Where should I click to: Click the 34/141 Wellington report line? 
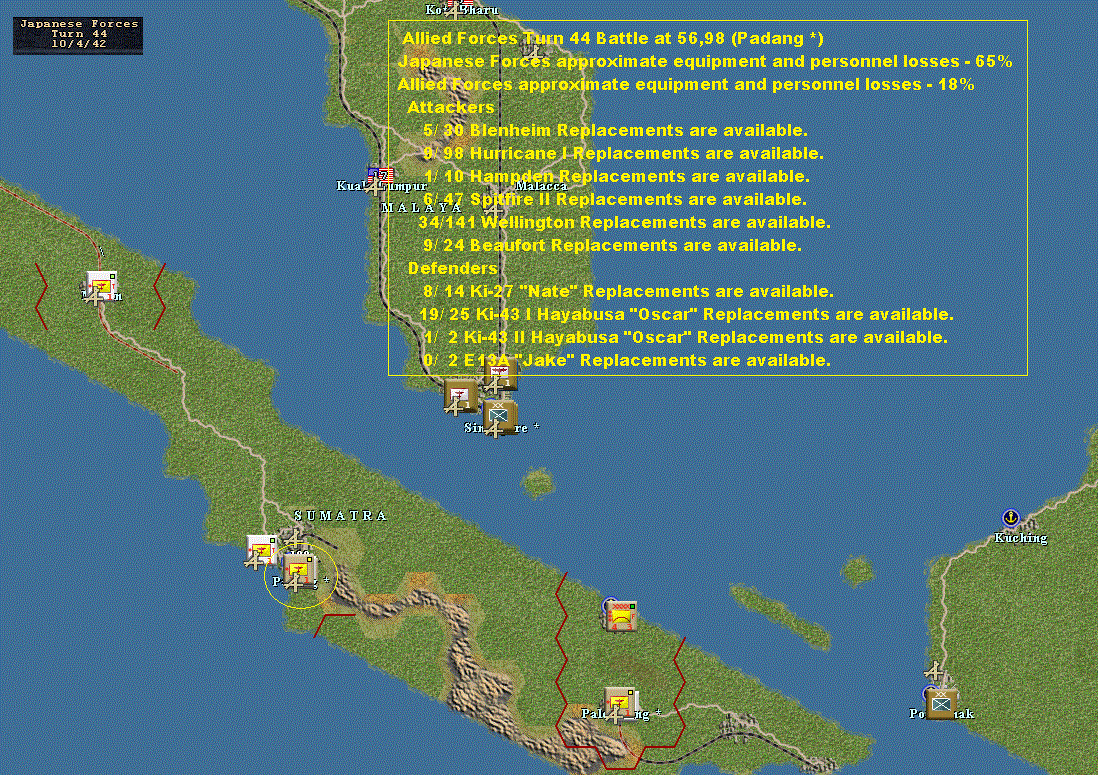click(625, 223)
